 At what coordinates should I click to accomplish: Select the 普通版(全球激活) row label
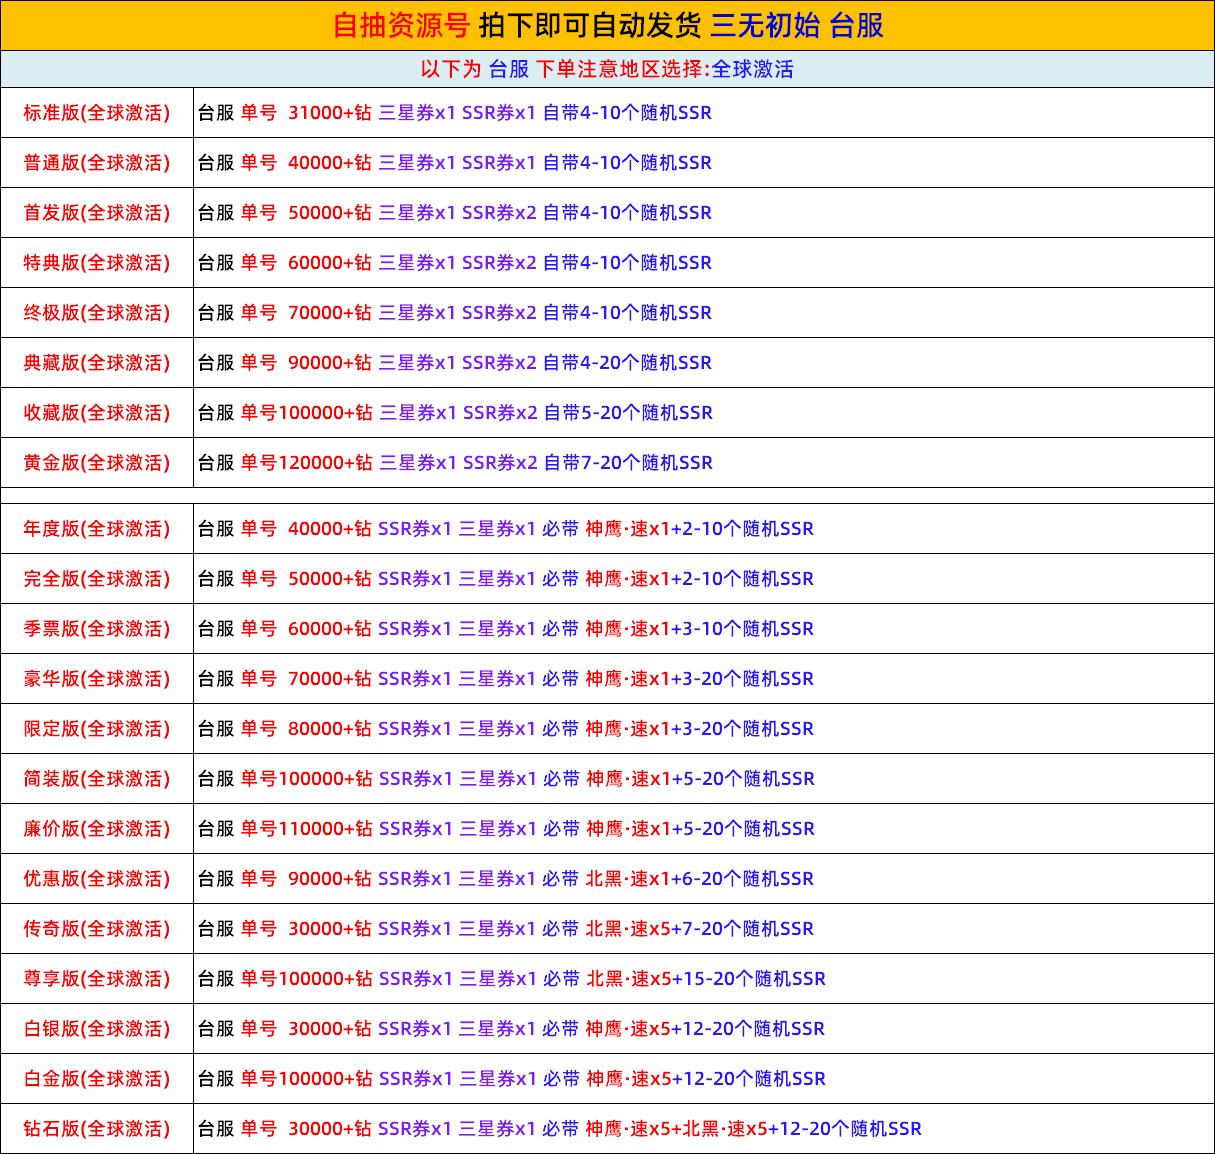pos(97,163)
